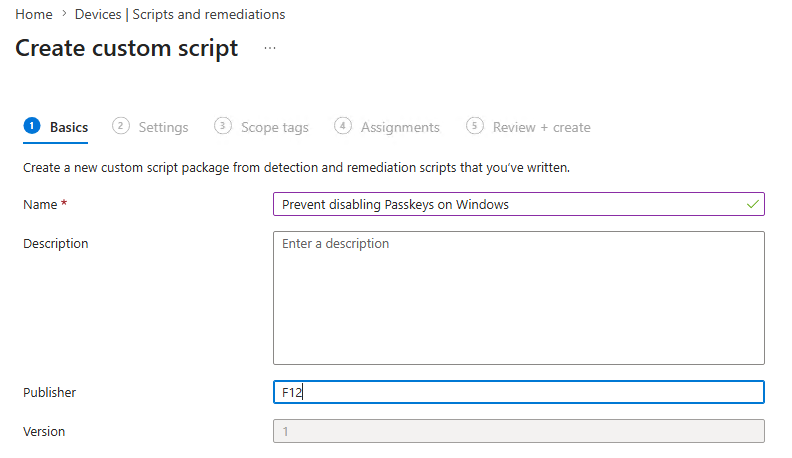Click the step 4 number icon
Image resolution: width=792 pixels, height=458 pixels.
pyautogui.click(x=343, y=126)
